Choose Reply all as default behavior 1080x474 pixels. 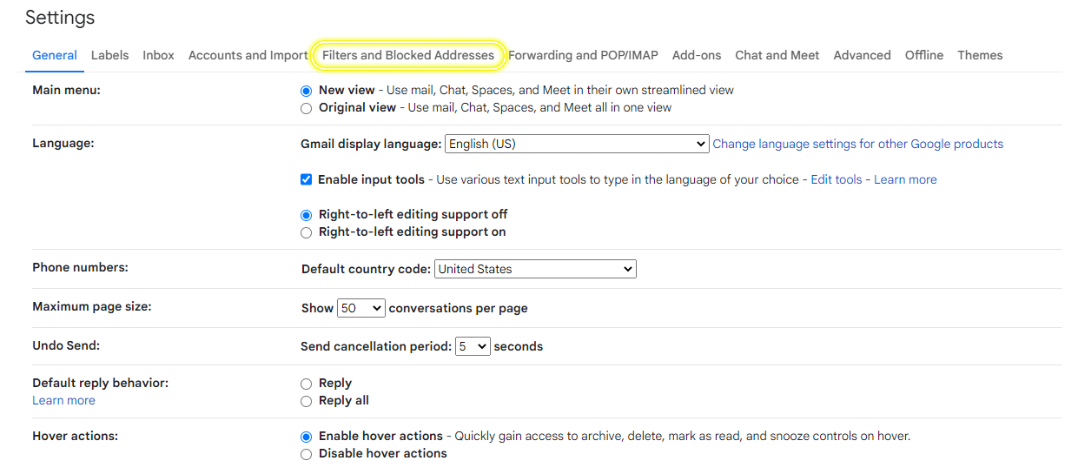306,401
